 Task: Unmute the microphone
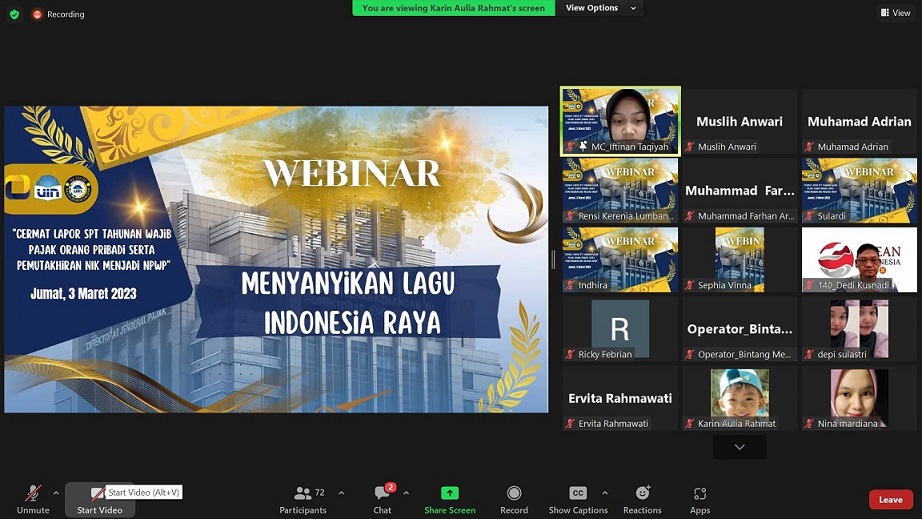point(33,499)
